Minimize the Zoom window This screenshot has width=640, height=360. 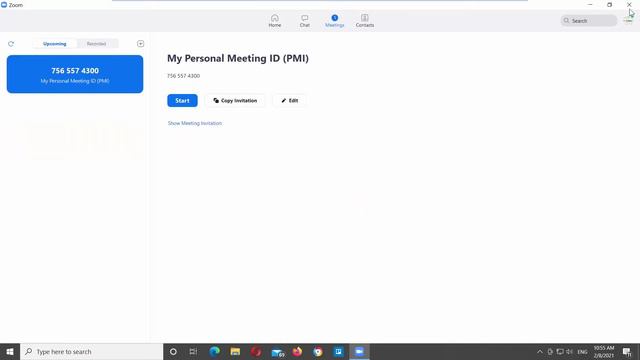pos(590,4)
